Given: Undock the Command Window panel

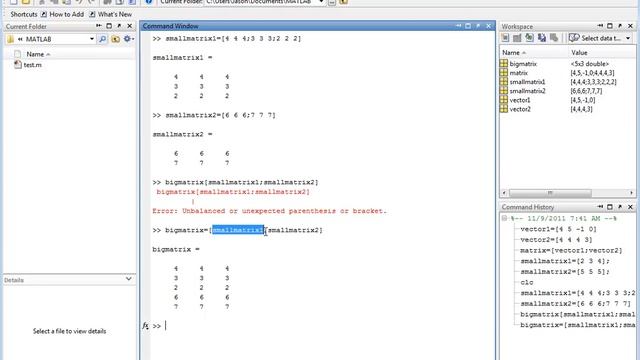Looking at the screenshot, I should 478,26.
